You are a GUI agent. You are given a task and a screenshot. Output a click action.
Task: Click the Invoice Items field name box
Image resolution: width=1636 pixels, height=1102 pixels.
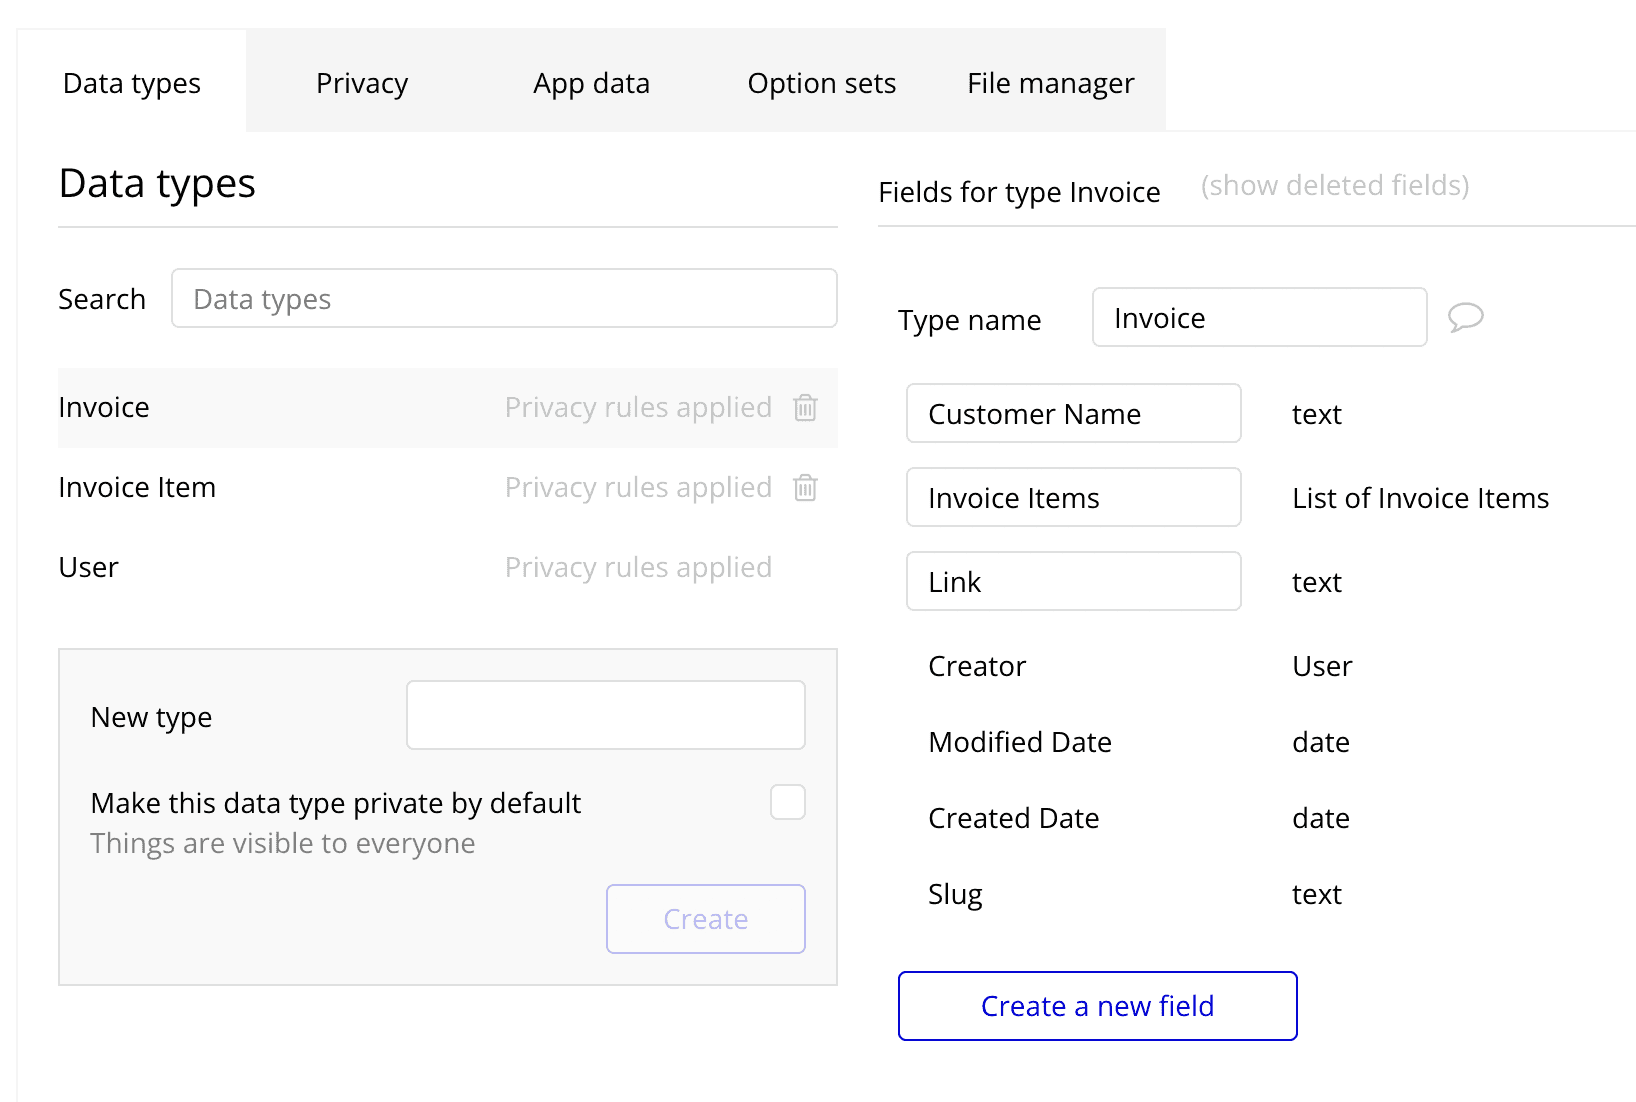click(x=1073, y=498)
